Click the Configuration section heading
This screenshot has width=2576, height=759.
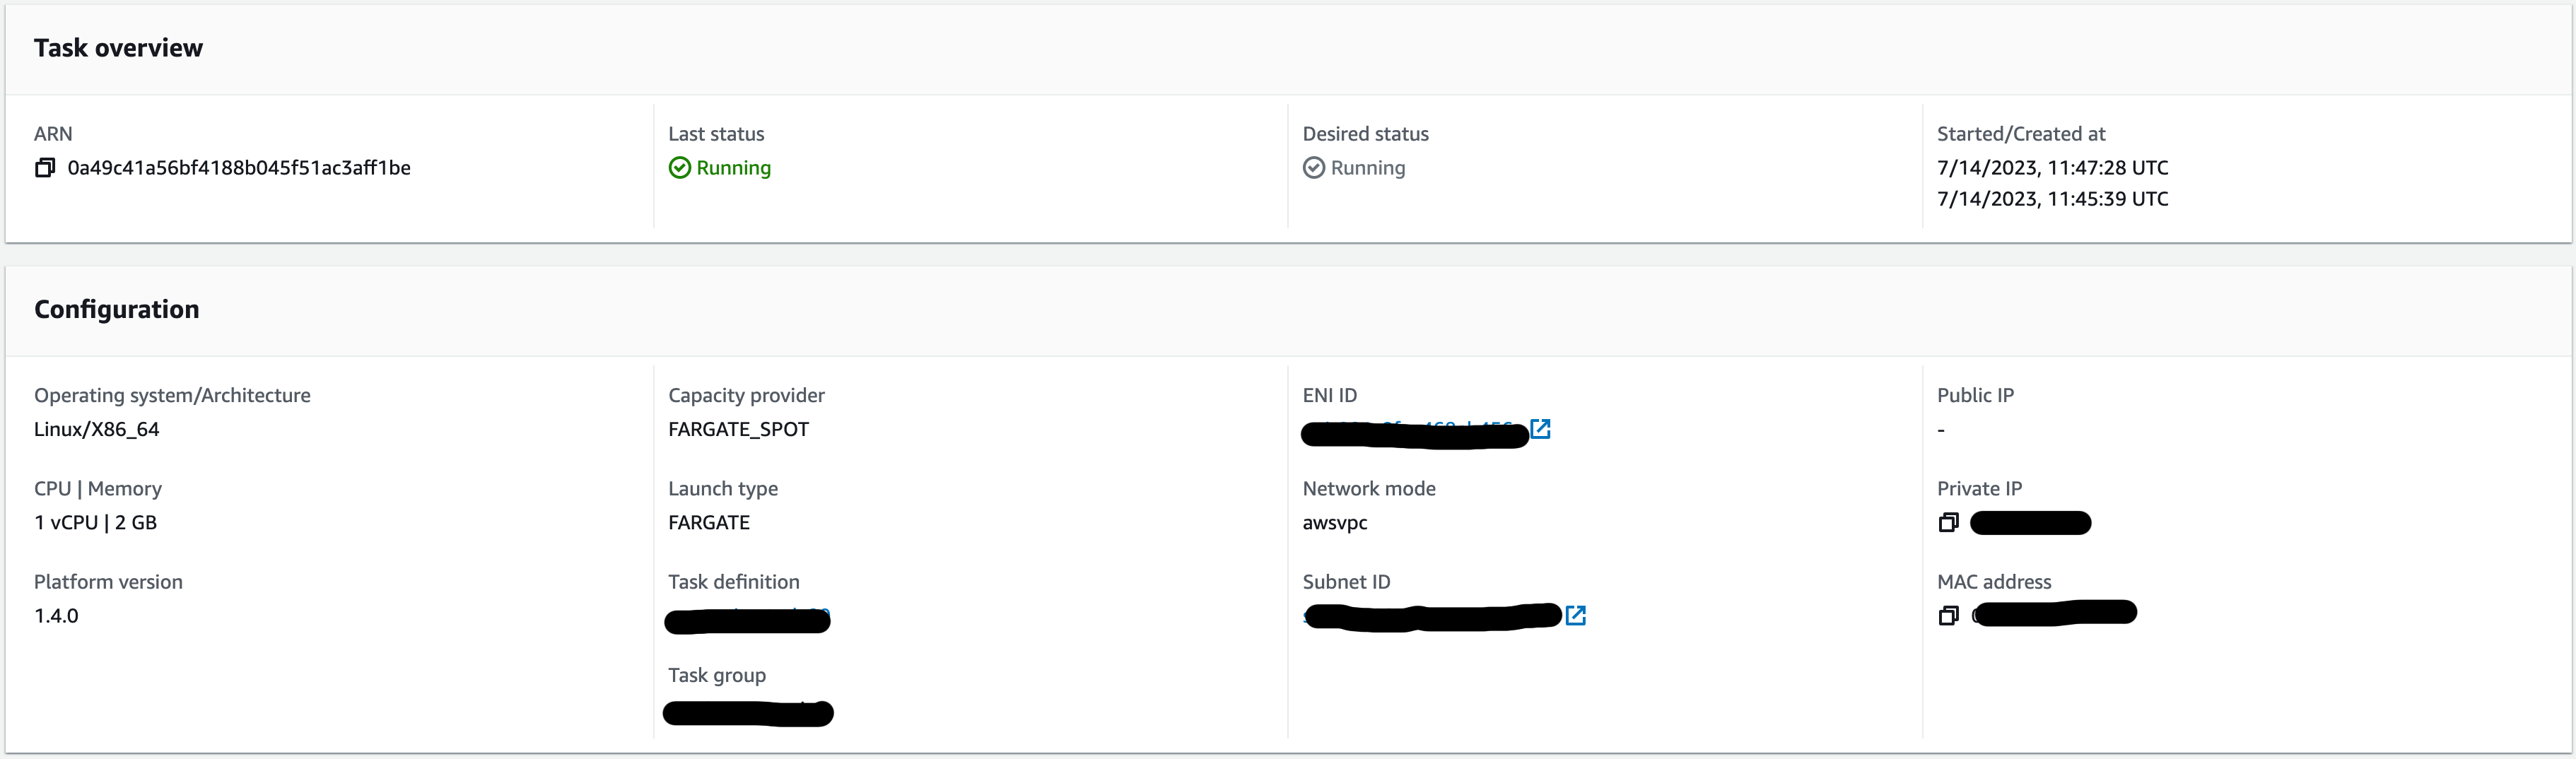tap(116, 310)
